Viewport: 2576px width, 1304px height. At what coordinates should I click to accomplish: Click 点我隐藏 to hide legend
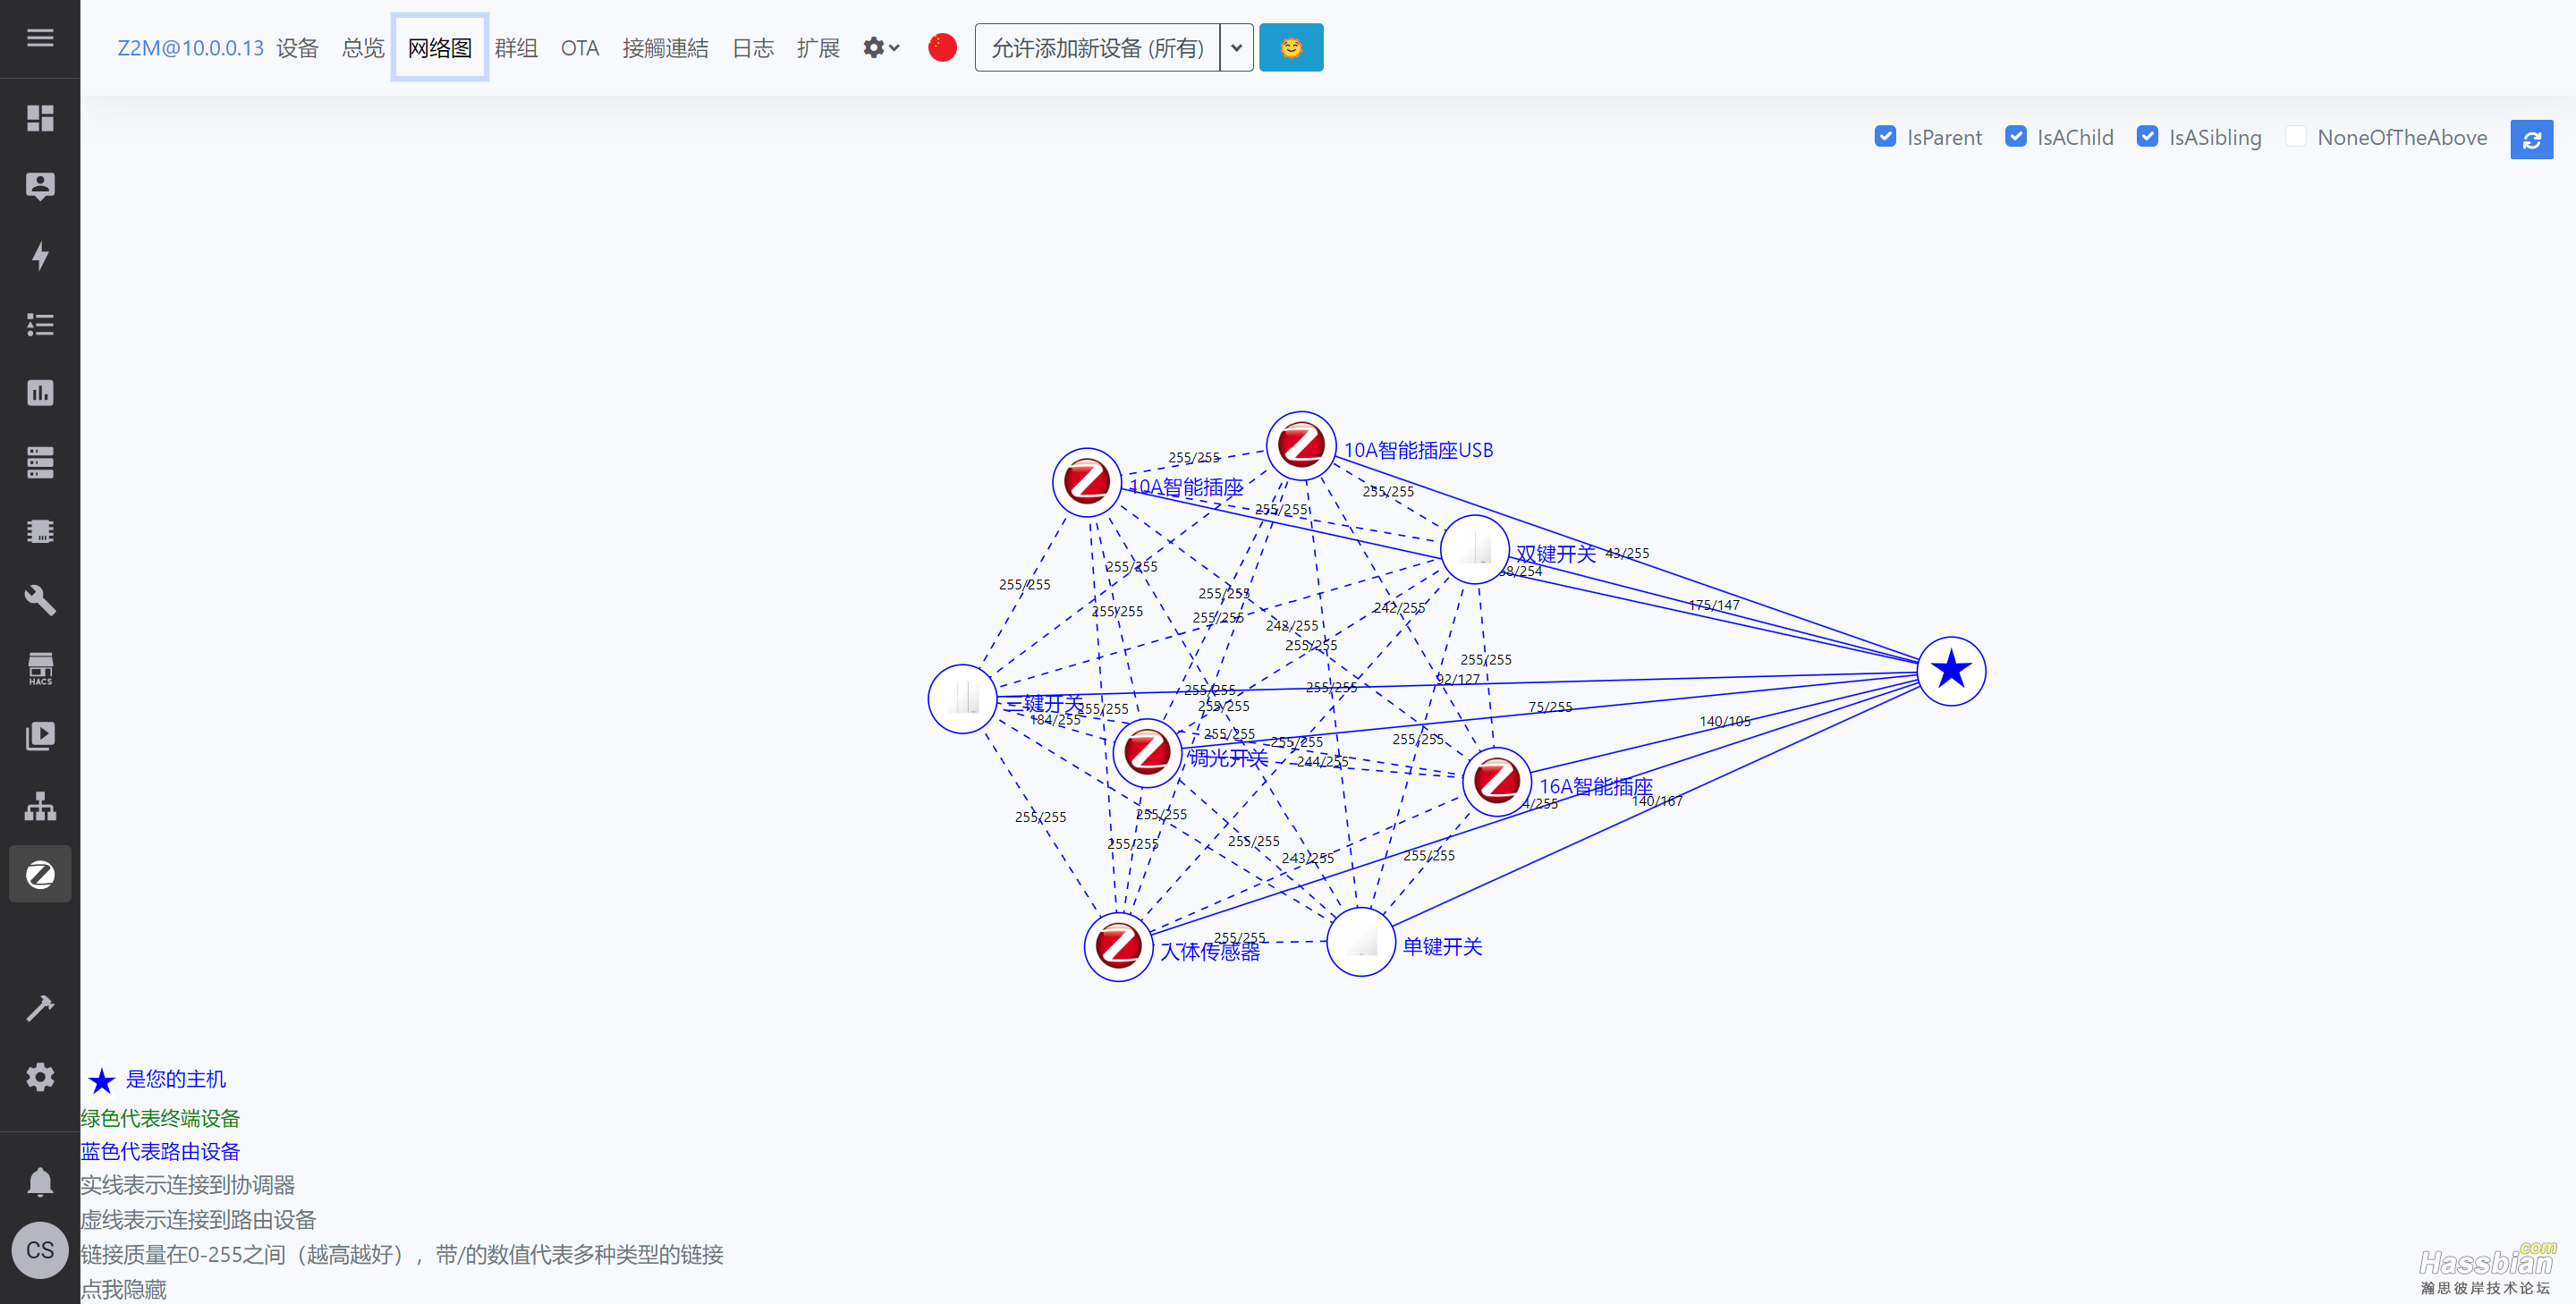click(x=123, y=1288)
